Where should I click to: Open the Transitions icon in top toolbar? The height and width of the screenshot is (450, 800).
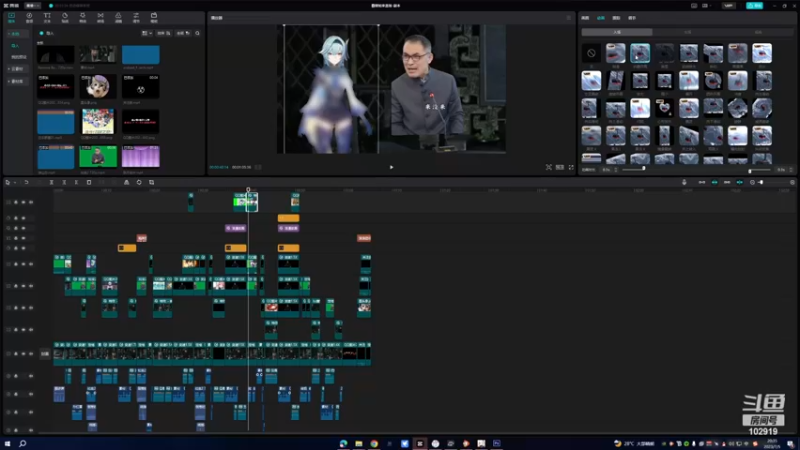click(101, 18)
